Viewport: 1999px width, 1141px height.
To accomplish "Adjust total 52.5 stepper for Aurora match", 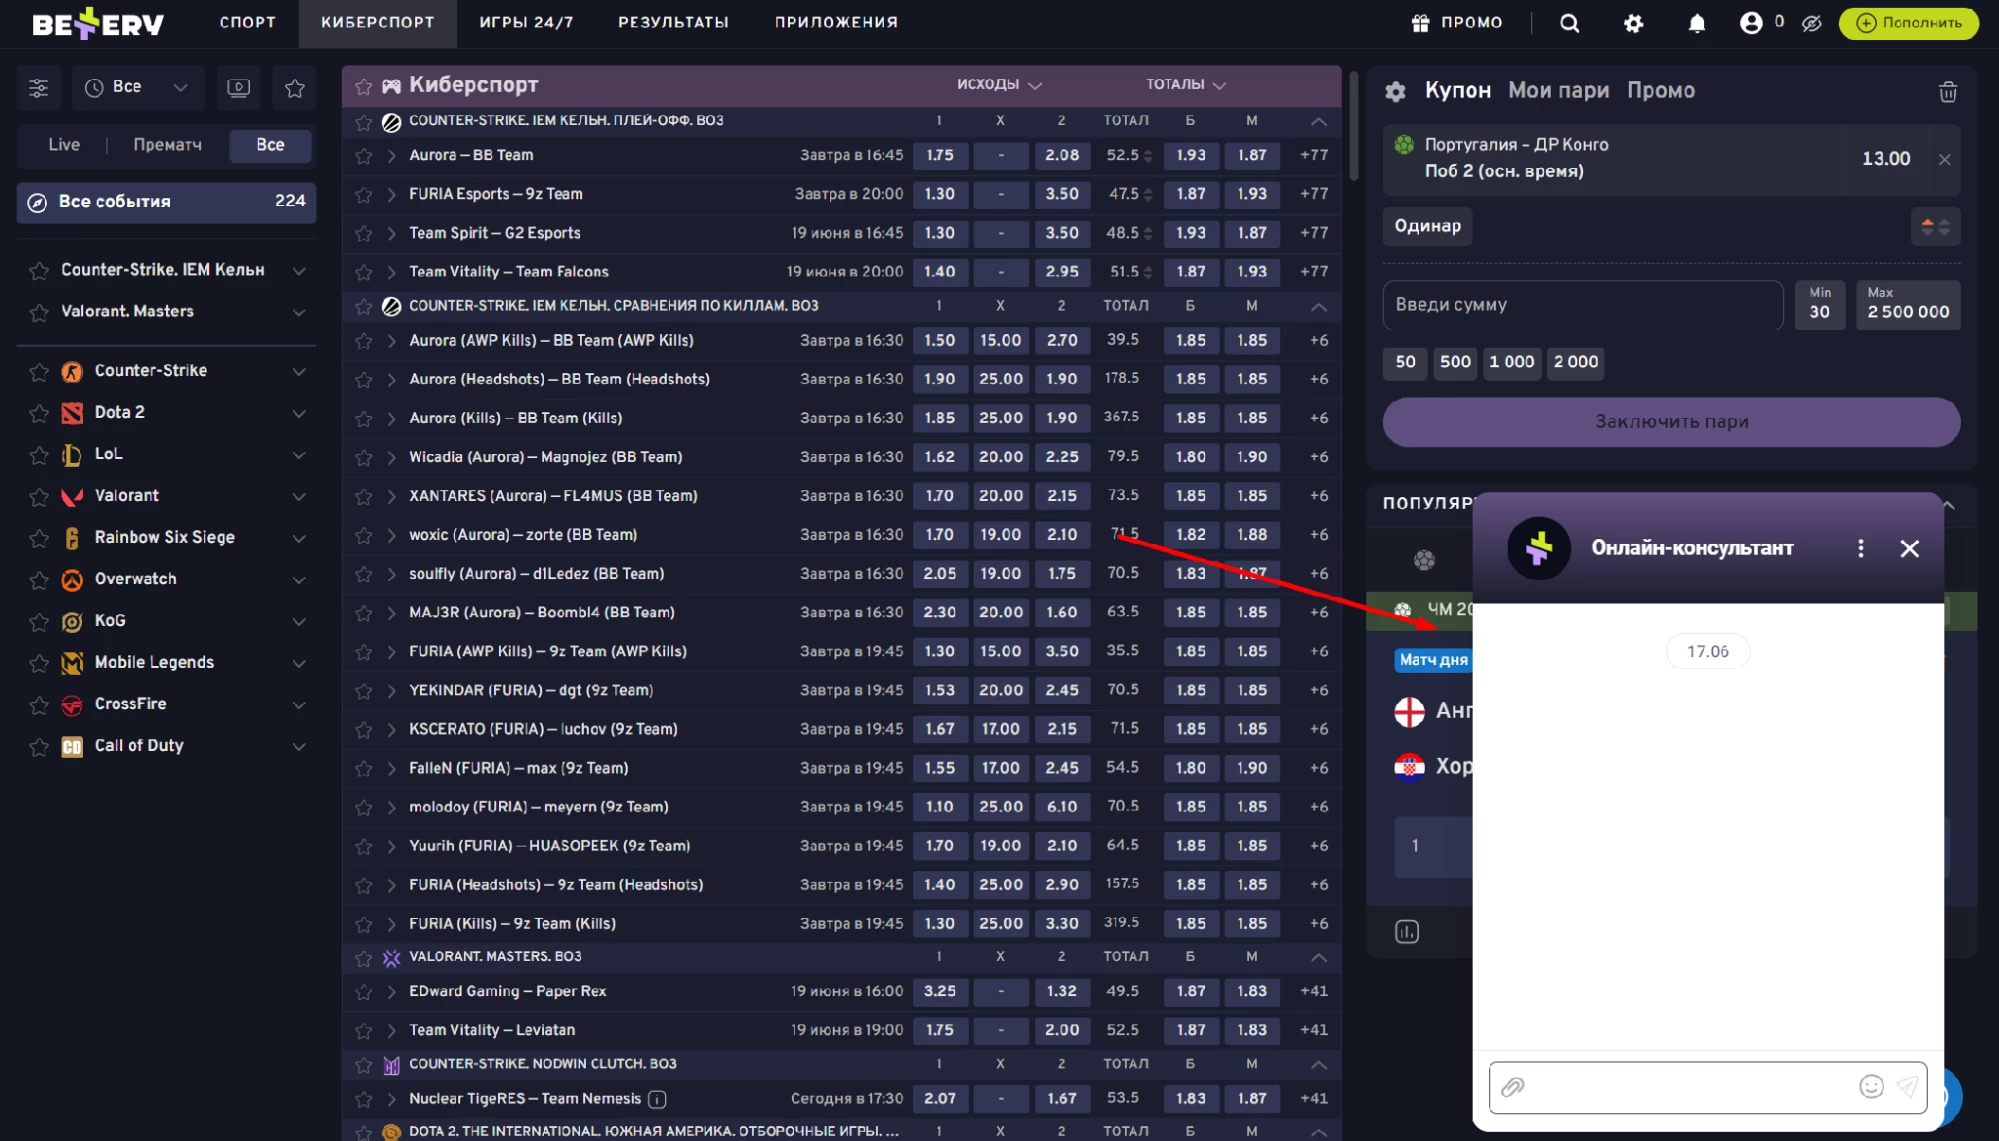I will pyautogui.click(x=1148, y=156).
